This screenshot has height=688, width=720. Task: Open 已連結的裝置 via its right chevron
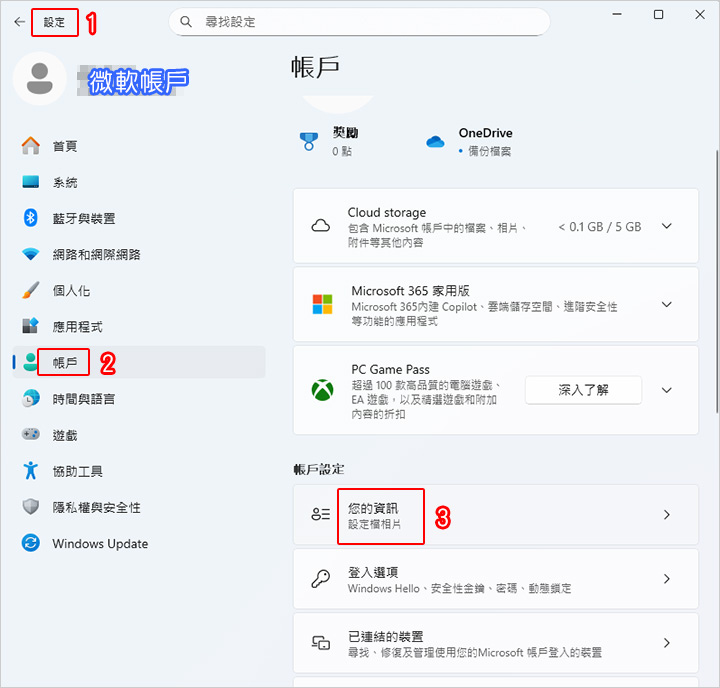tap(666, 643)
